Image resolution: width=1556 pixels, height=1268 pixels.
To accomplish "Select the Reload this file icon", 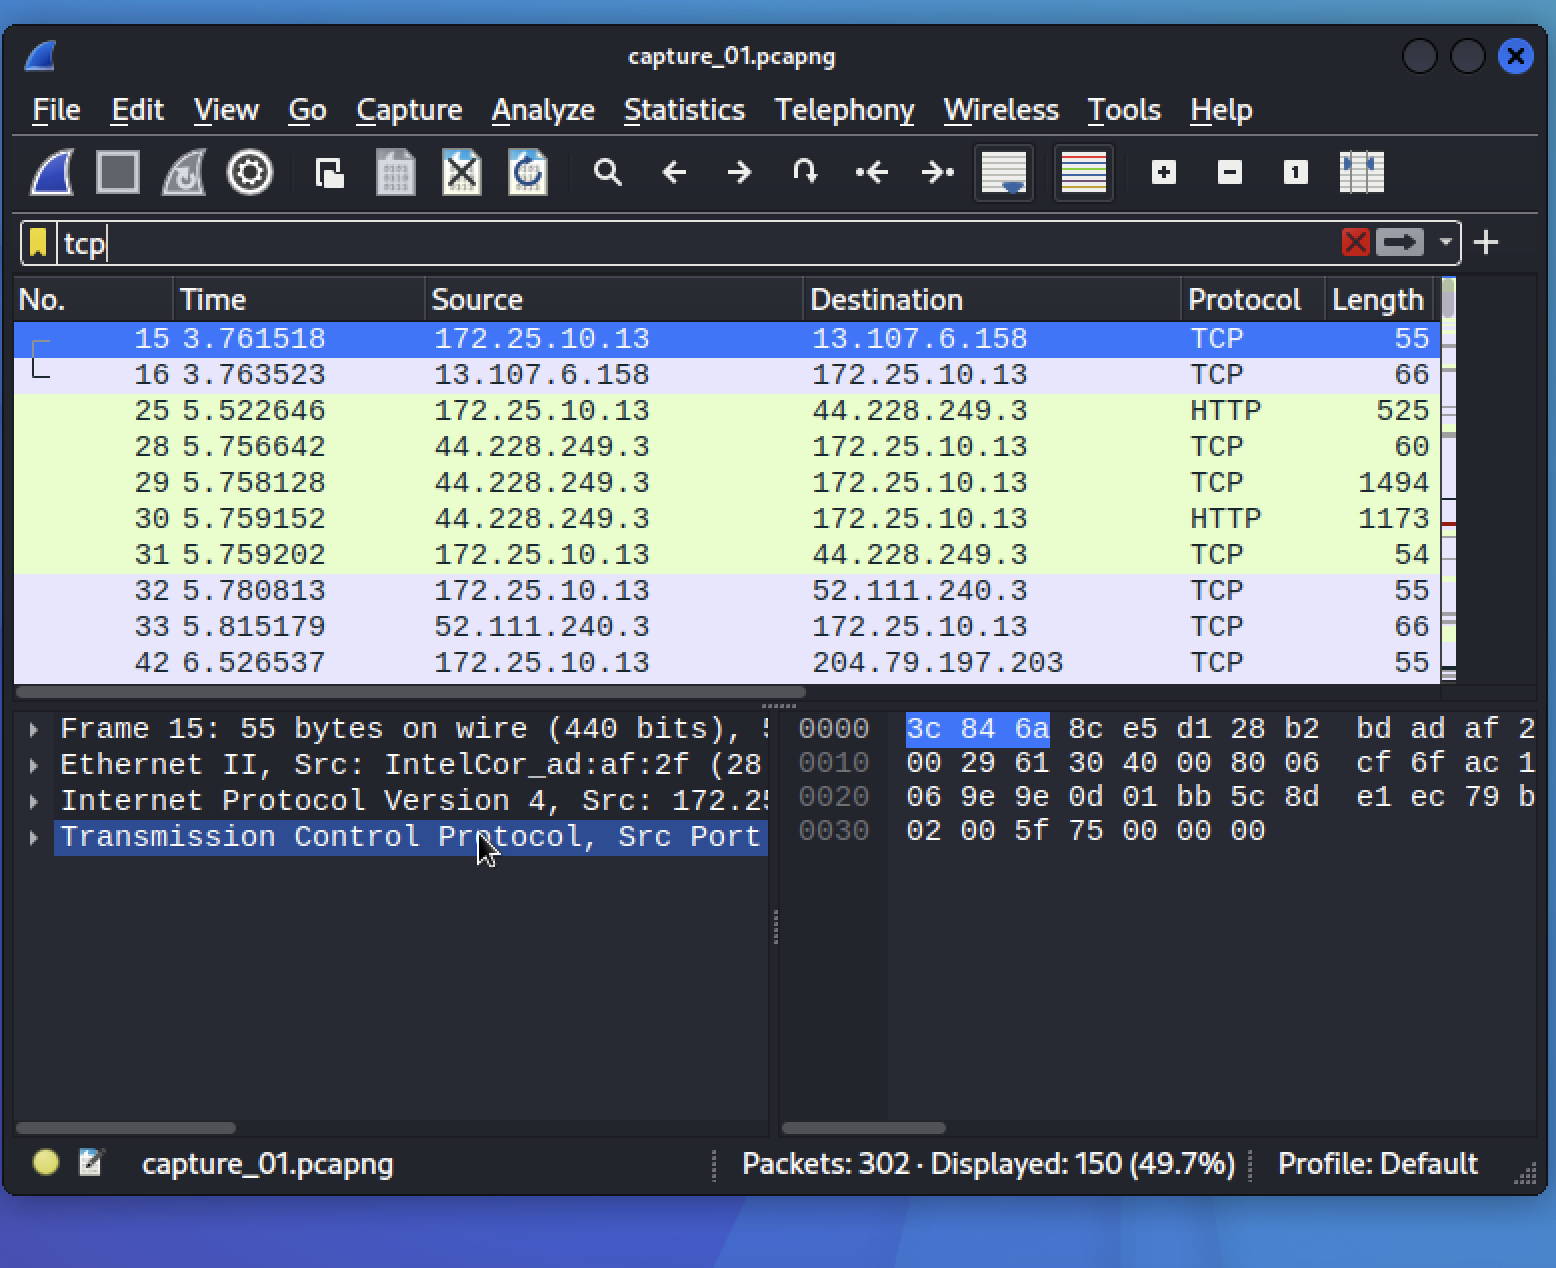I will click(527, 172).
